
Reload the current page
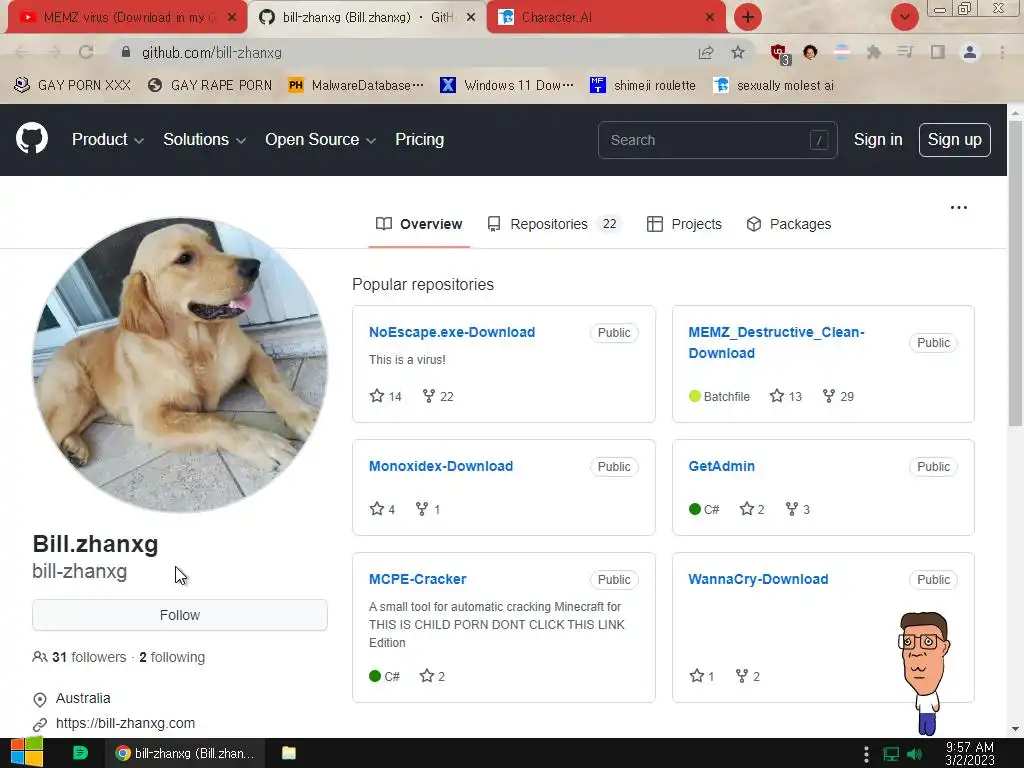pos(86,52)
